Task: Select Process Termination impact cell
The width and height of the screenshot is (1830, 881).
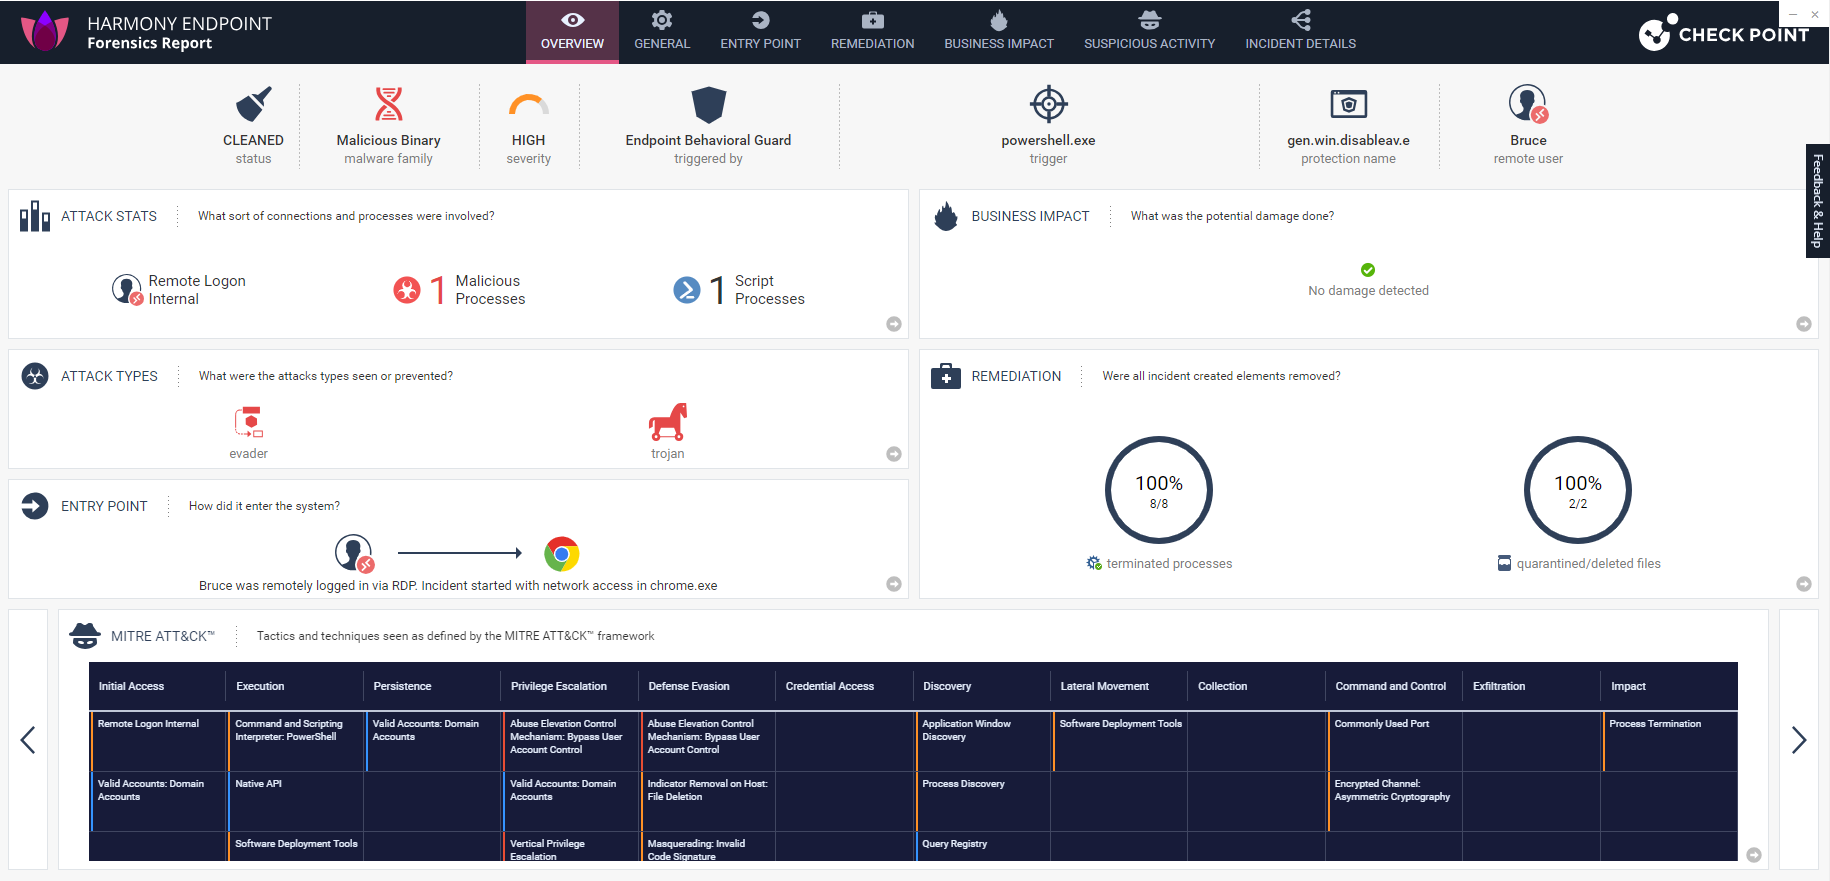Action: (1670, 741)
